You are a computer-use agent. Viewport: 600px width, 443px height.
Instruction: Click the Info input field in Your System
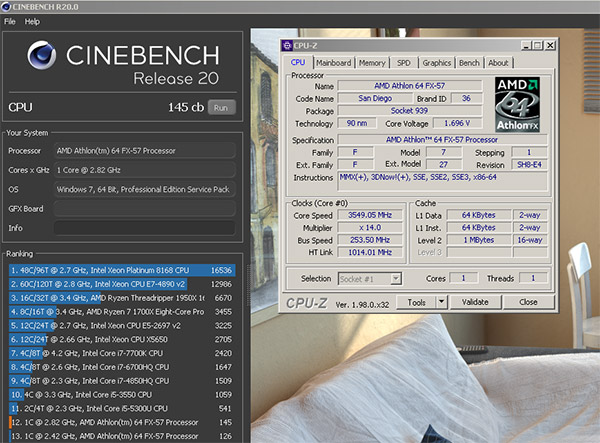pos(144,228)
